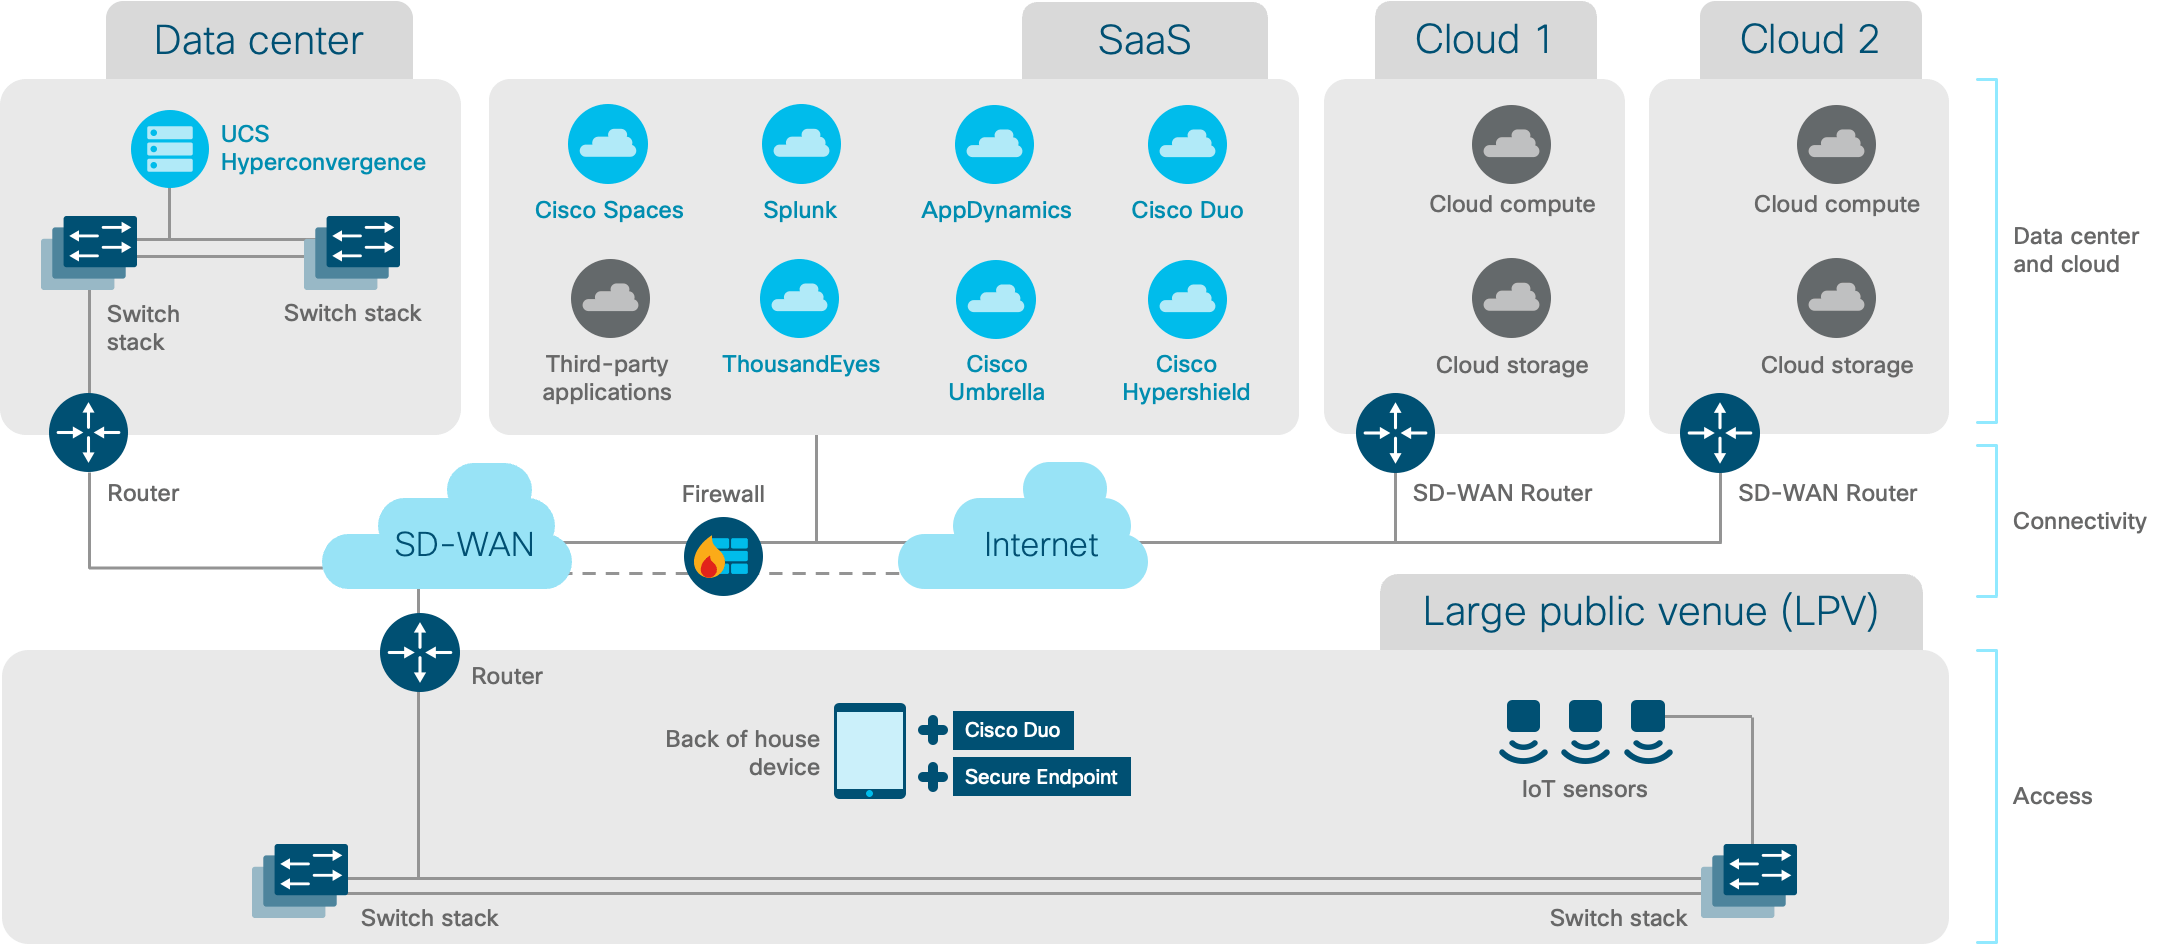Viewport: 2160px width, 946px height.
Task: Click the Third-party applications text label
Action: (x=607, y=378)
